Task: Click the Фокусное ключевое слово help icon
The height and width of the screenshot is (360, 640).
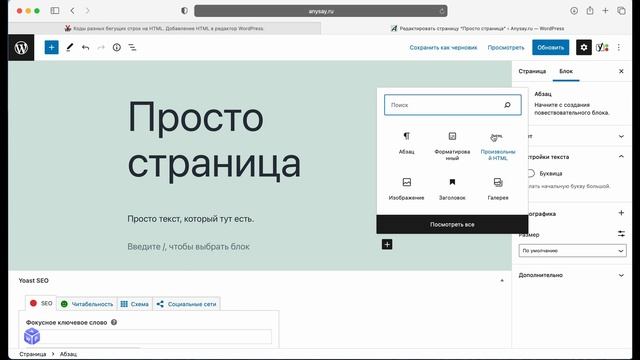Action: (114, 322)
